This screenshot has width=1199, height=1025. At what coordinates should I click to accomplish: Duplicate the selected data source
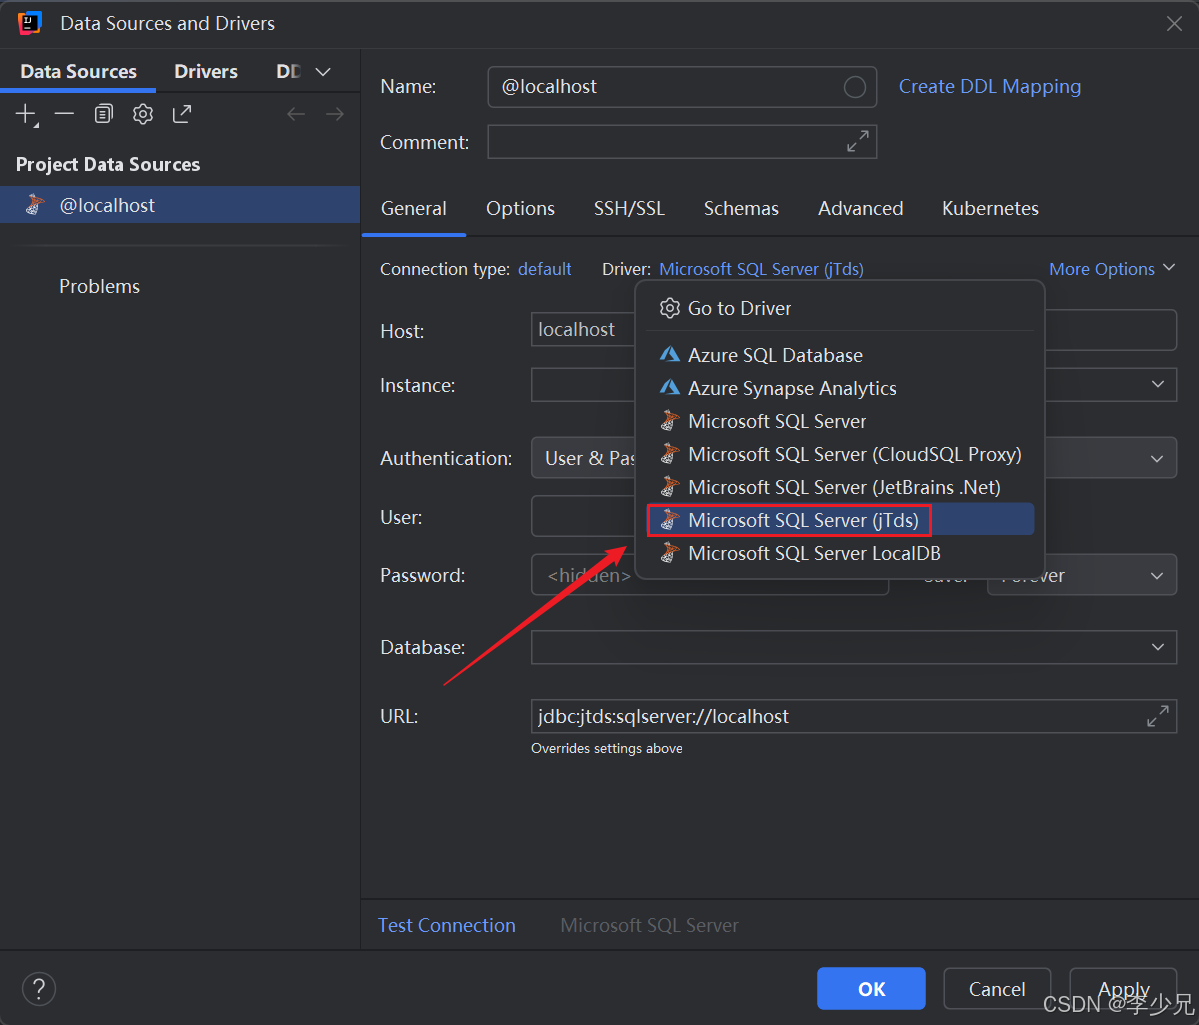pos(103,114)
